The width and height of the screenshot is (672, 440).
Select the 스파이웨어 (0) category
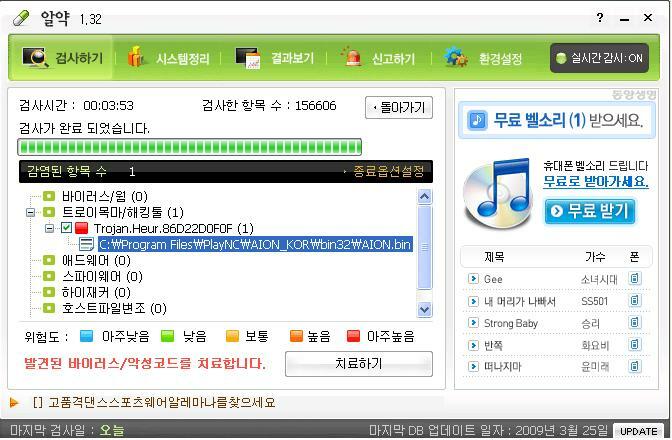pos(102,276)
